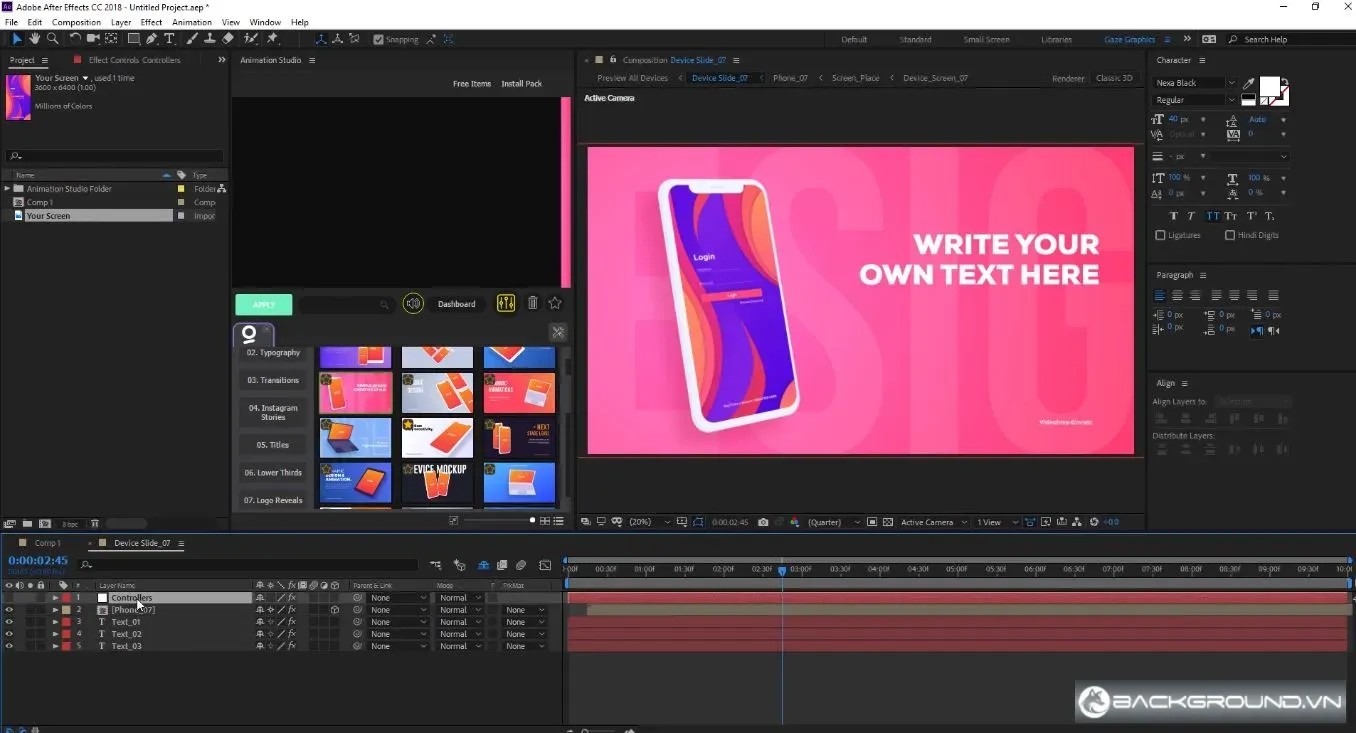Viewport: 1356px width, 733px height.
Task: Select the Roto Brush tool
Action: point(251,39)
